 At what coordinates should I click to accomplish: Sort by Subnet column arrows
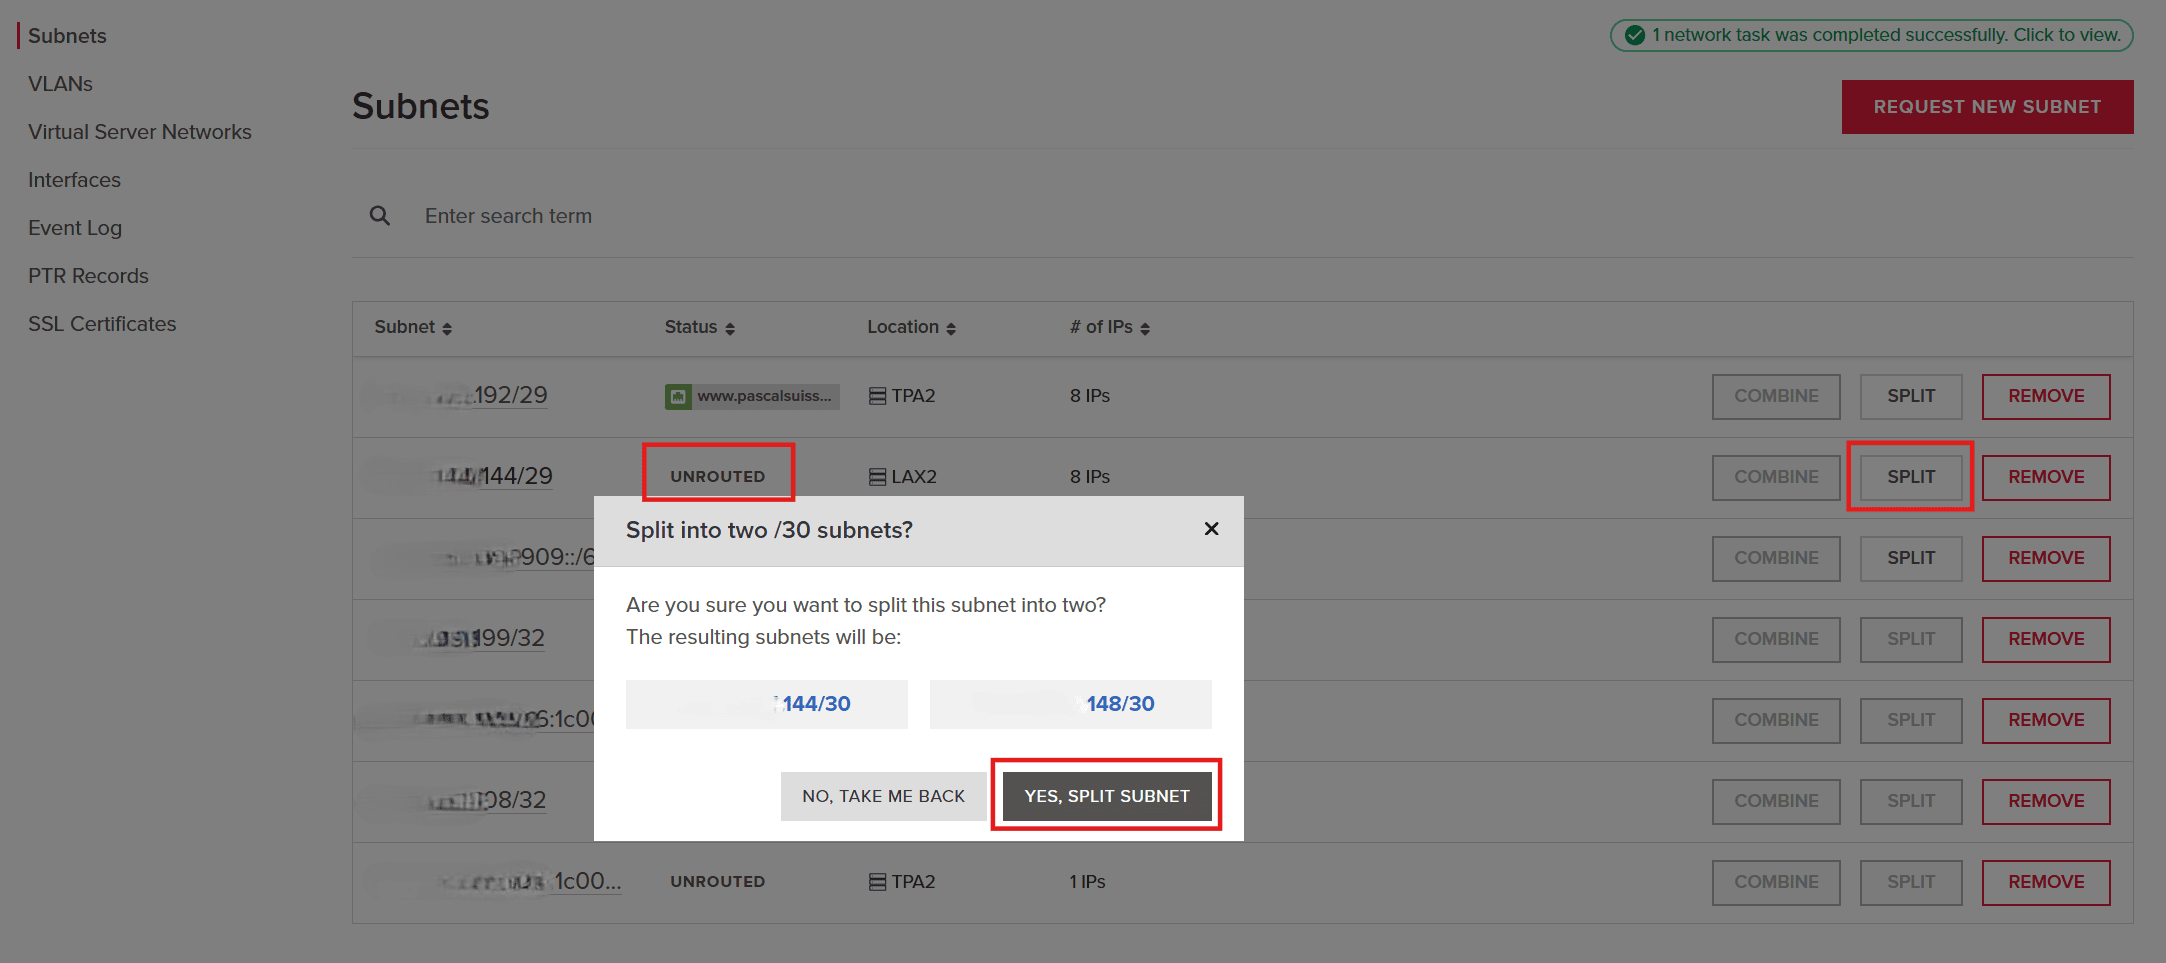point(446,328)
